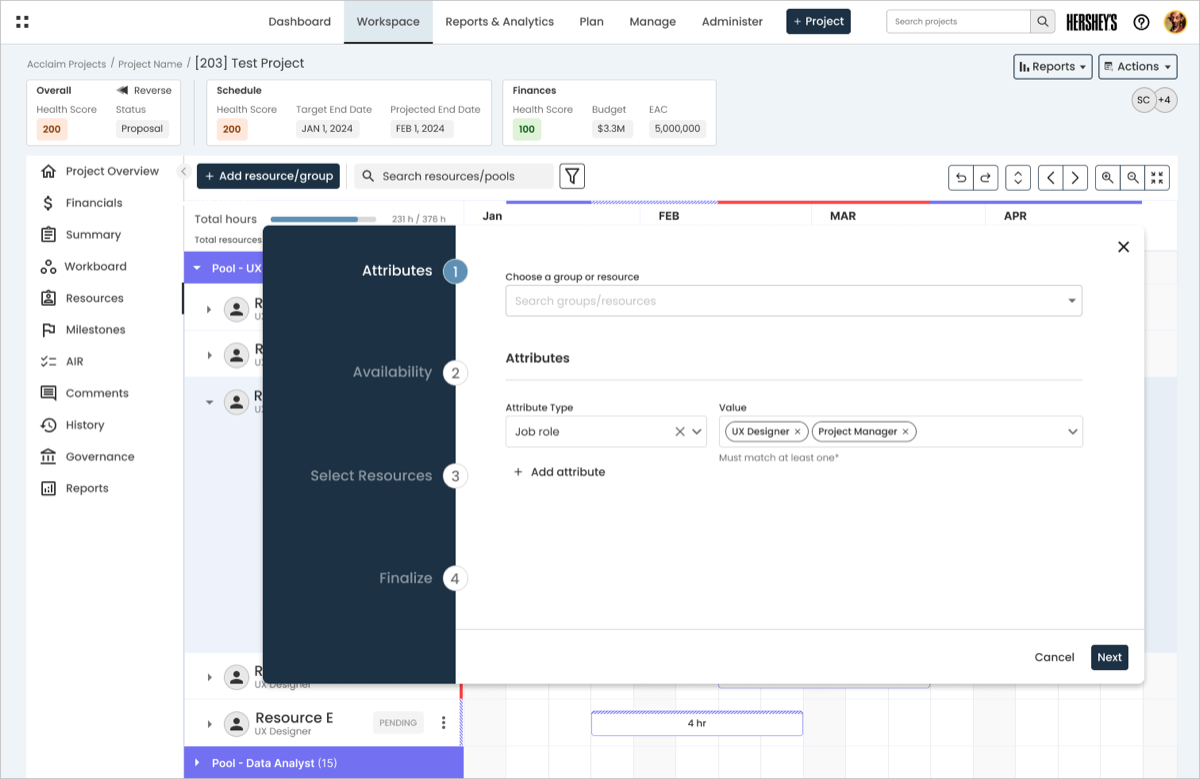Click the Total hours progress bar
1200x779 pixels.
click(323, 219)
